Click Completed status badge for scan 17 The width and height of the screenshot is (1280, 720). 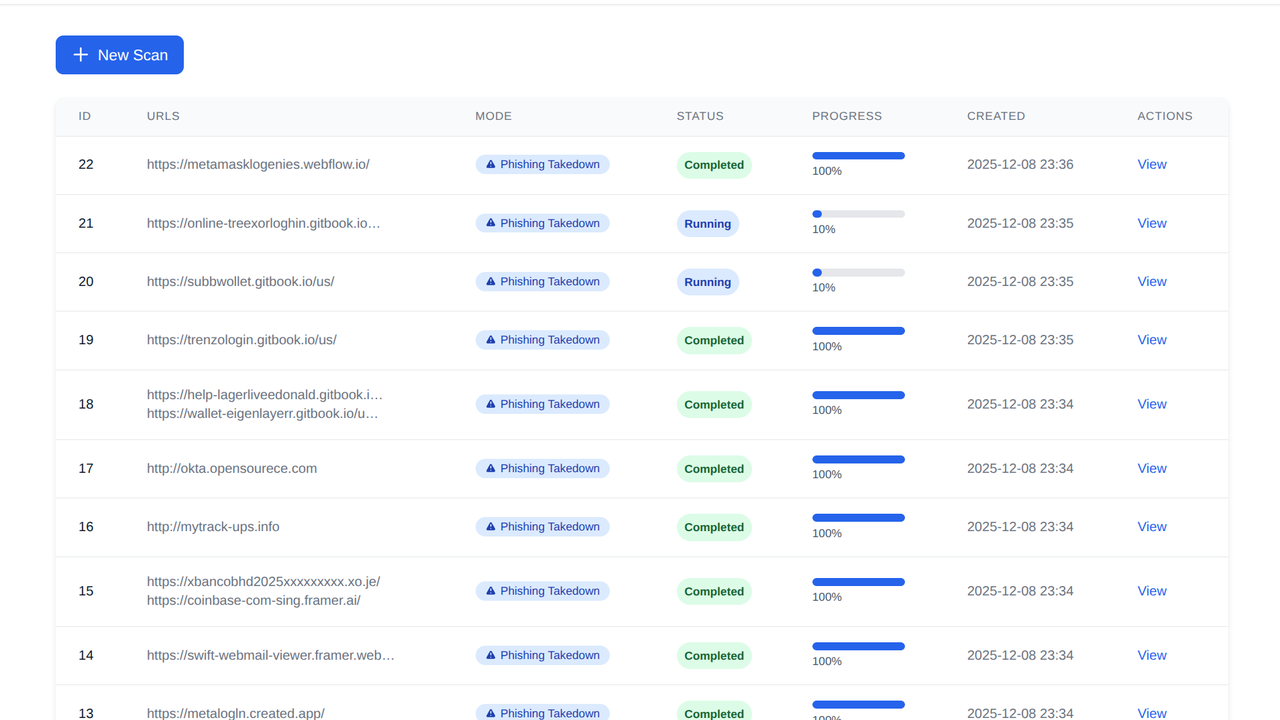coord(714,469)
